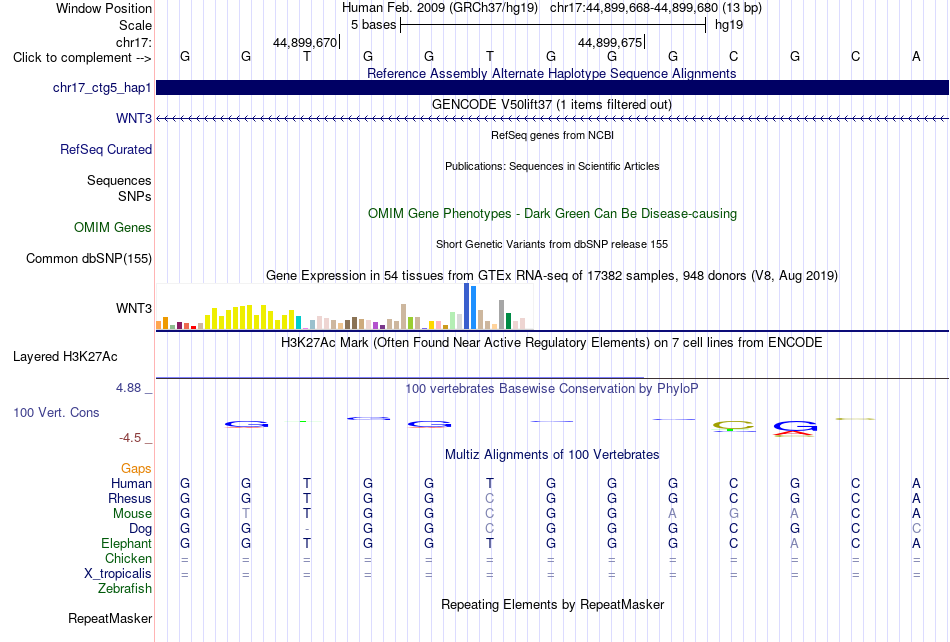Click the Window Position label

coord(104,8)
